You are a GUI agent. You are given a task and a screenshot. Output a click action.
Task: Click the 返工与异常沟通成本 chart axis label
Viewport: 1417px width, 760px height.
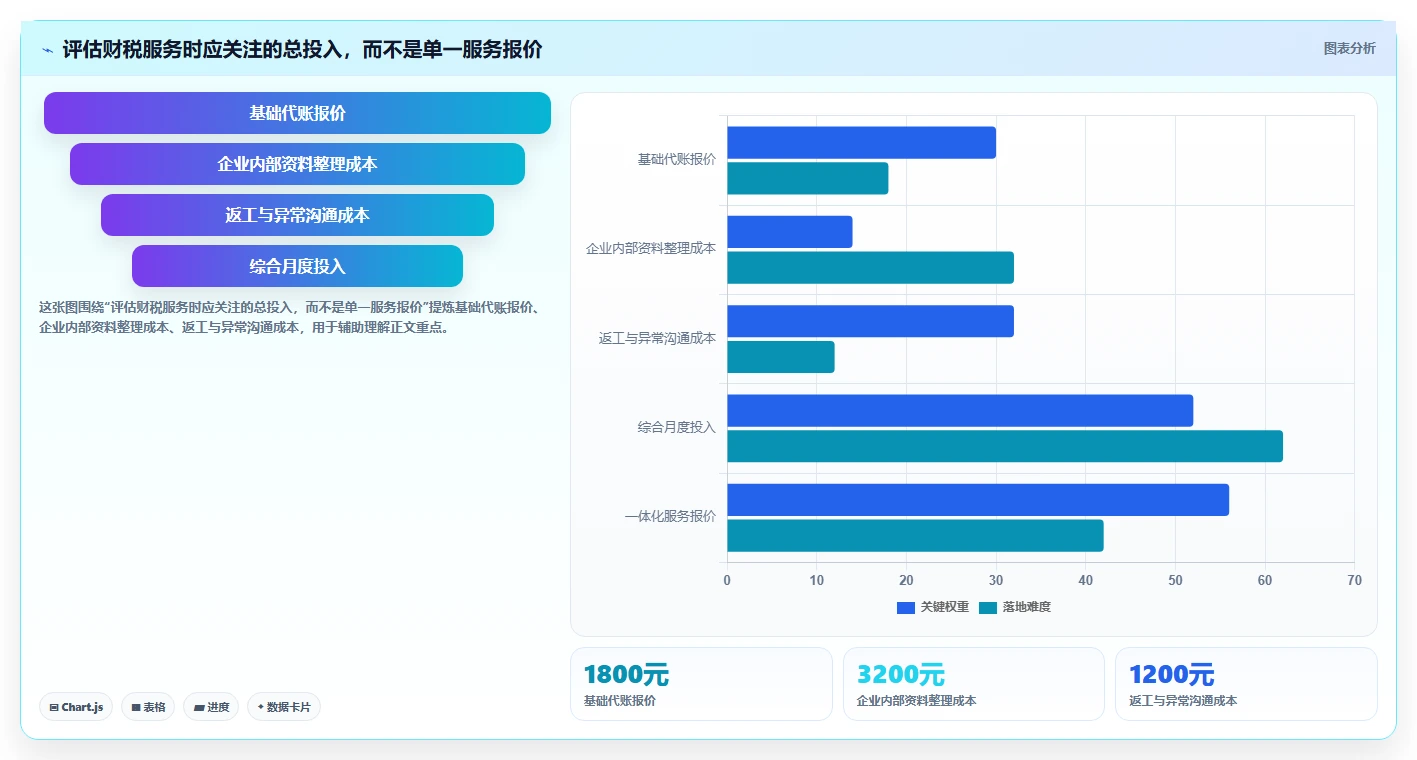[657, 338]
